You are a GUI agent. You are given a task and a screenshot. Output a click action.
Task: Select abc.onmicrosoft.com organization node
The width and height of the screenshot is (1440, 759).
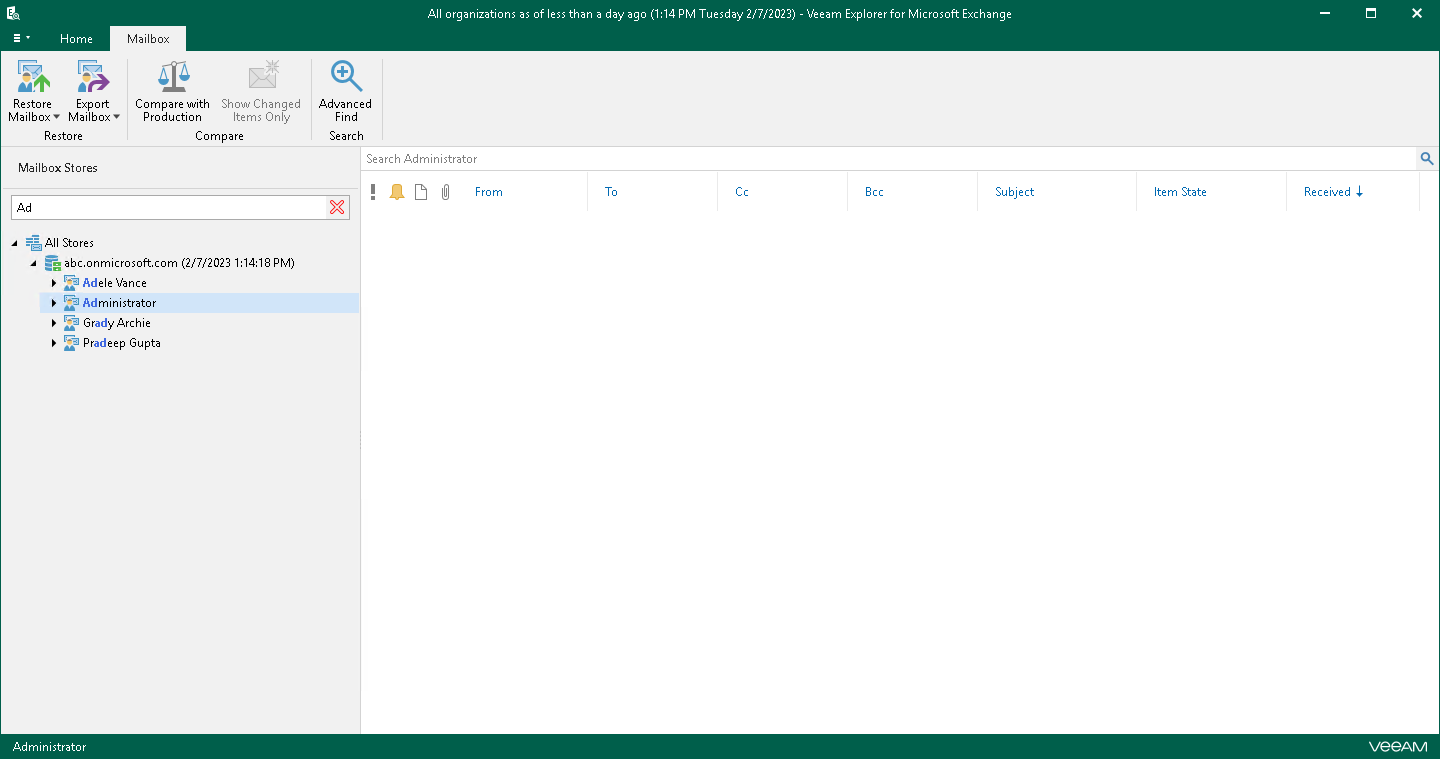[180, 263]
